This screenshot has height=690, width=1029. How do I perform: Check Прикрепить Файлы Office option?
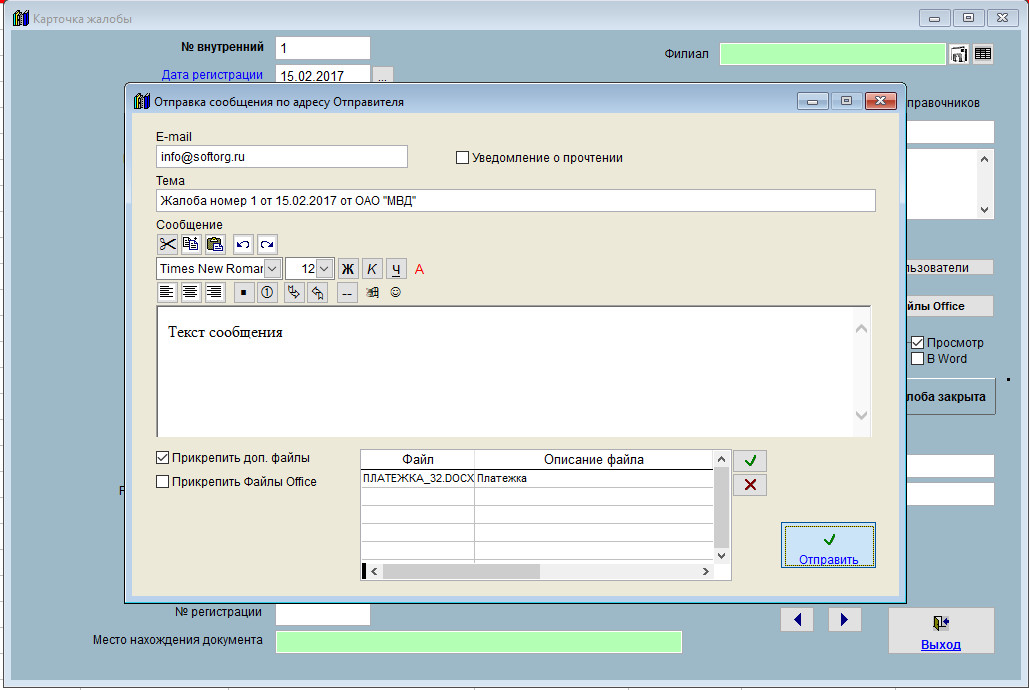163,482
